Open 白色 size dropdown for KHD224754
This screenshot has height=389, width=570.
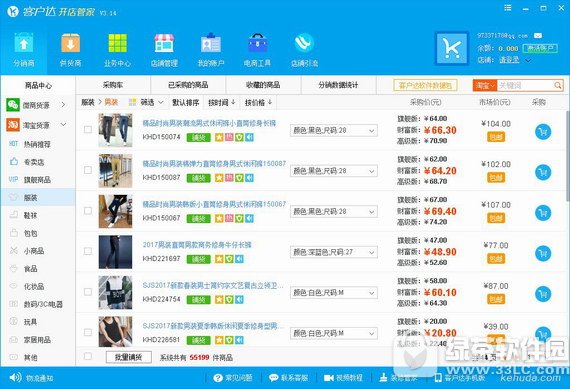point(334,293)
